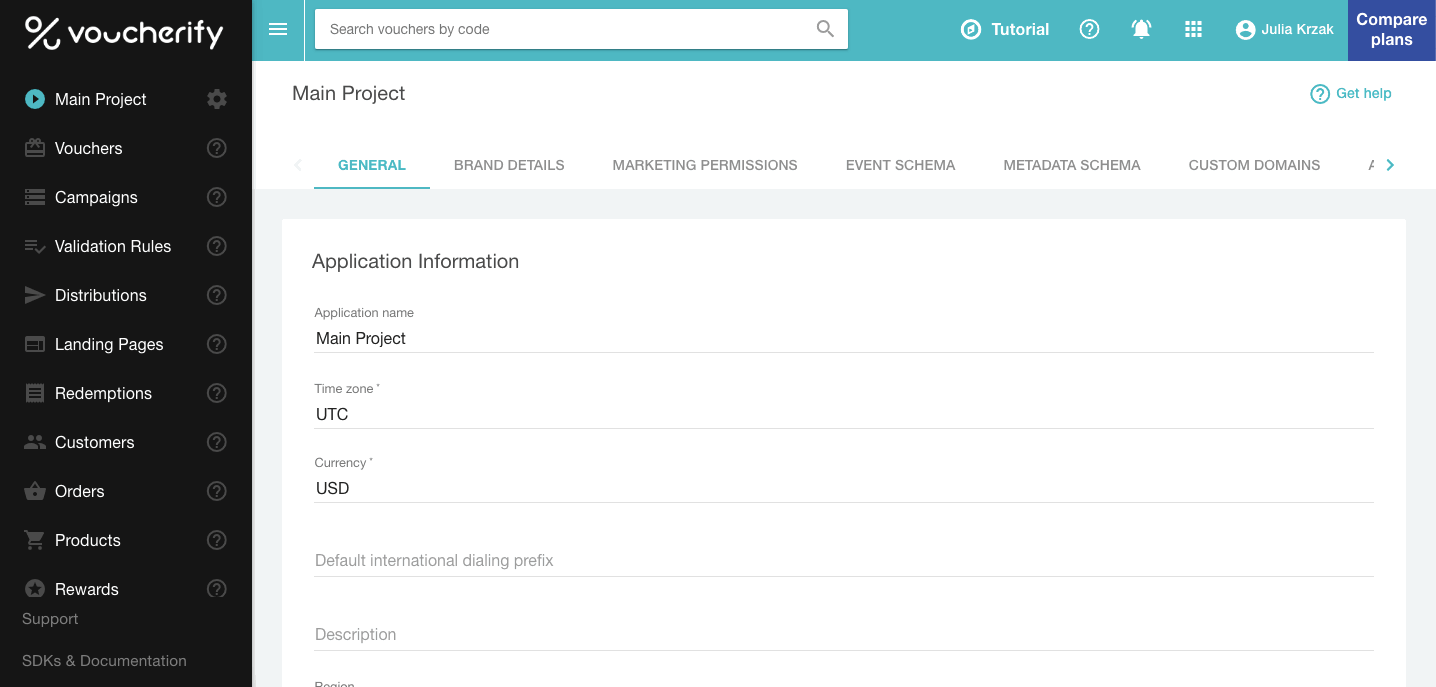Open Rewards in sidebar
The width and height of the screenshot is (1436, 687).
point(87,589)
